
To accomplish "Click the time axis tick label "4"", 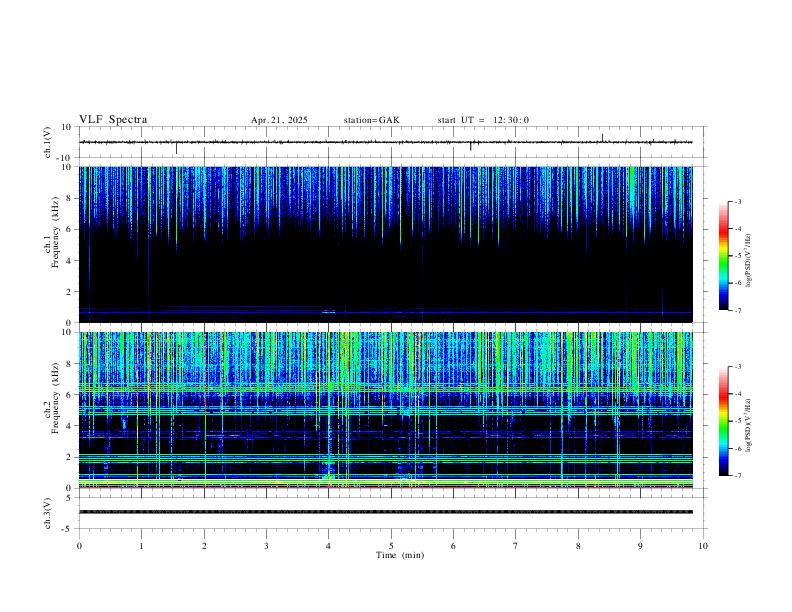I will tap(329, 546).
